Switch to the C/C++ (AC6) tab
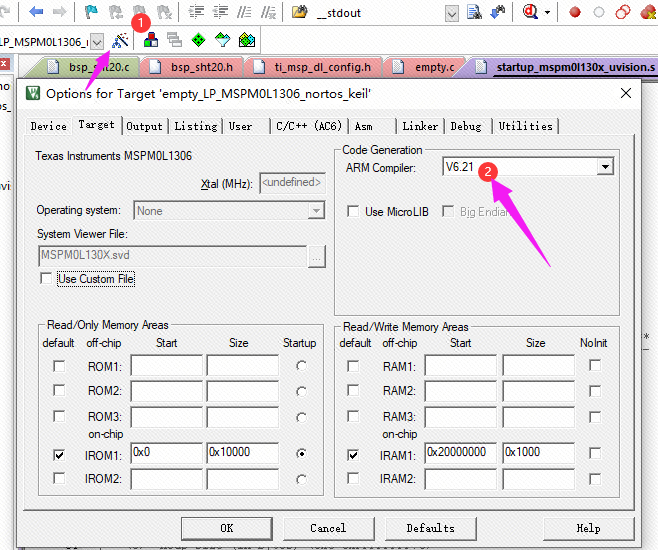 (x=310, y=126)
